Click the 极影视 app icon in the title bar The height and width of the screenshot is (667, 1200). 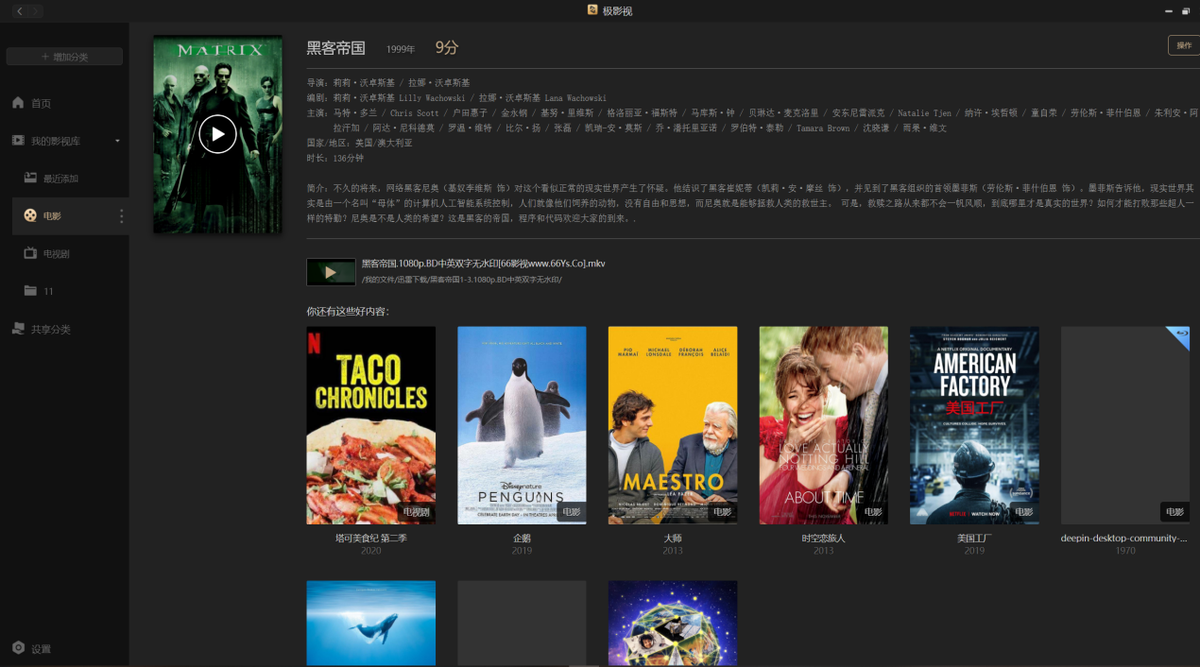[593, 11]
